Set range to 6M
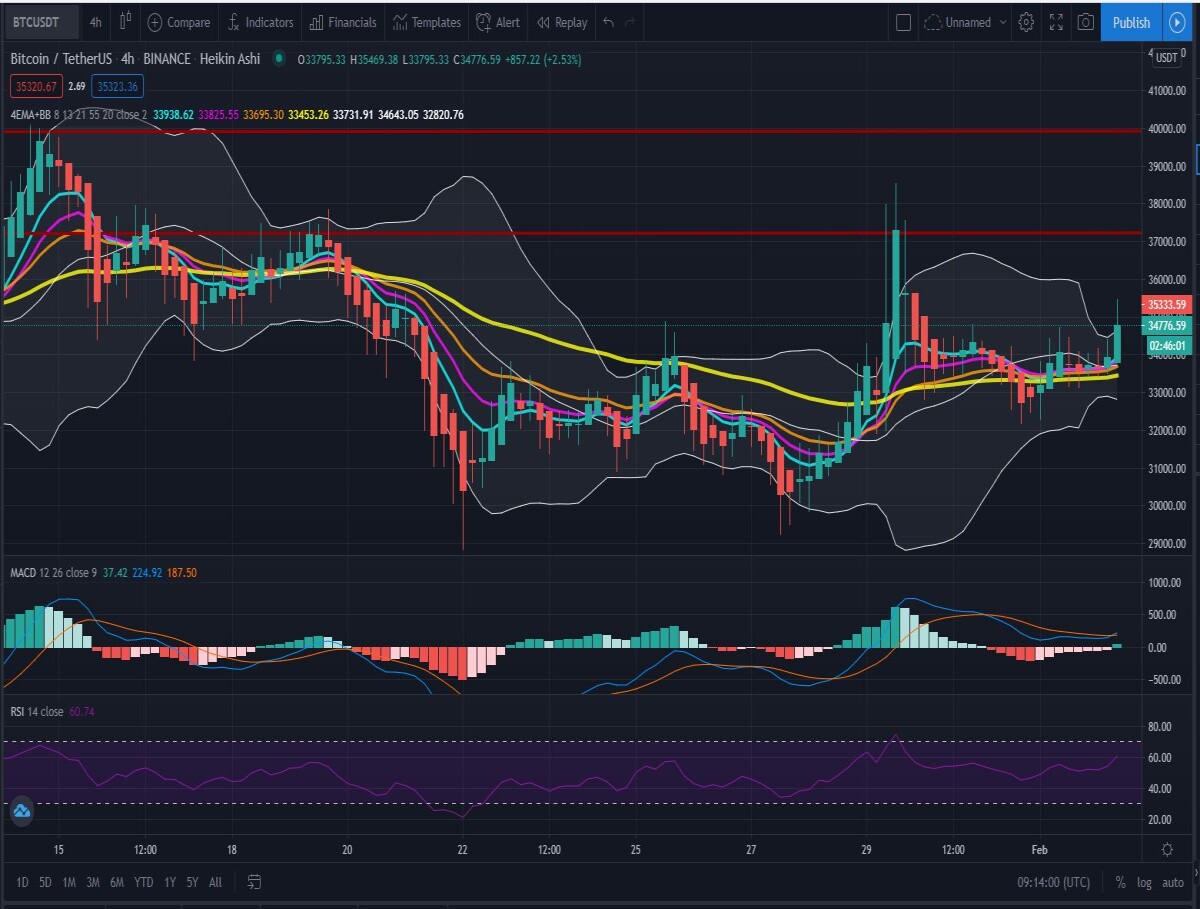 (x=117, y=882)
